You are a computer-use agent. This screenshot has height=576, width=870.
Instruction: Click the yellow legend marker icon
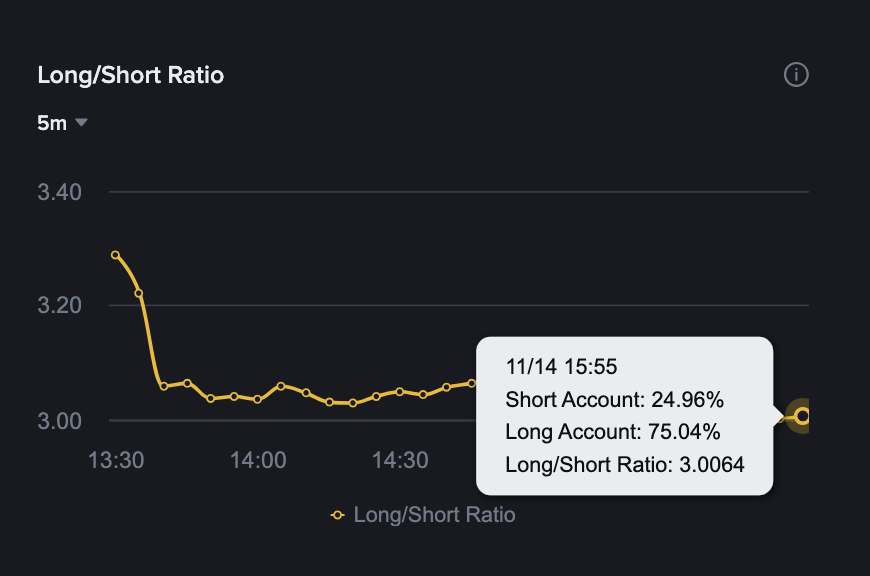[x=337, y=516]
